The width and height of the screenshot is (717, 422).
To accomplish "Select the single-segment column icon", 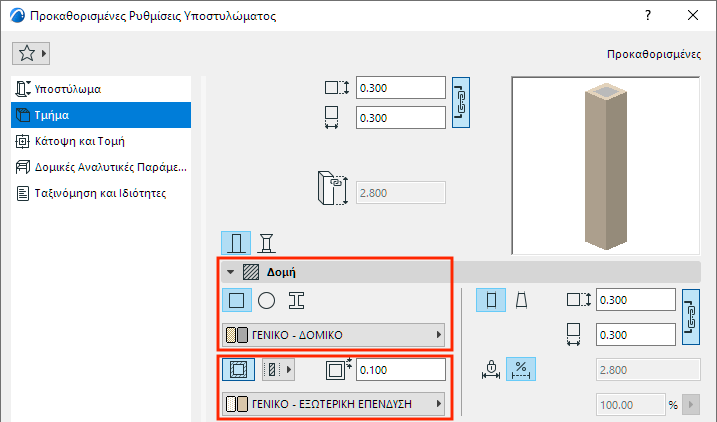I will click(x=236, y=243).
